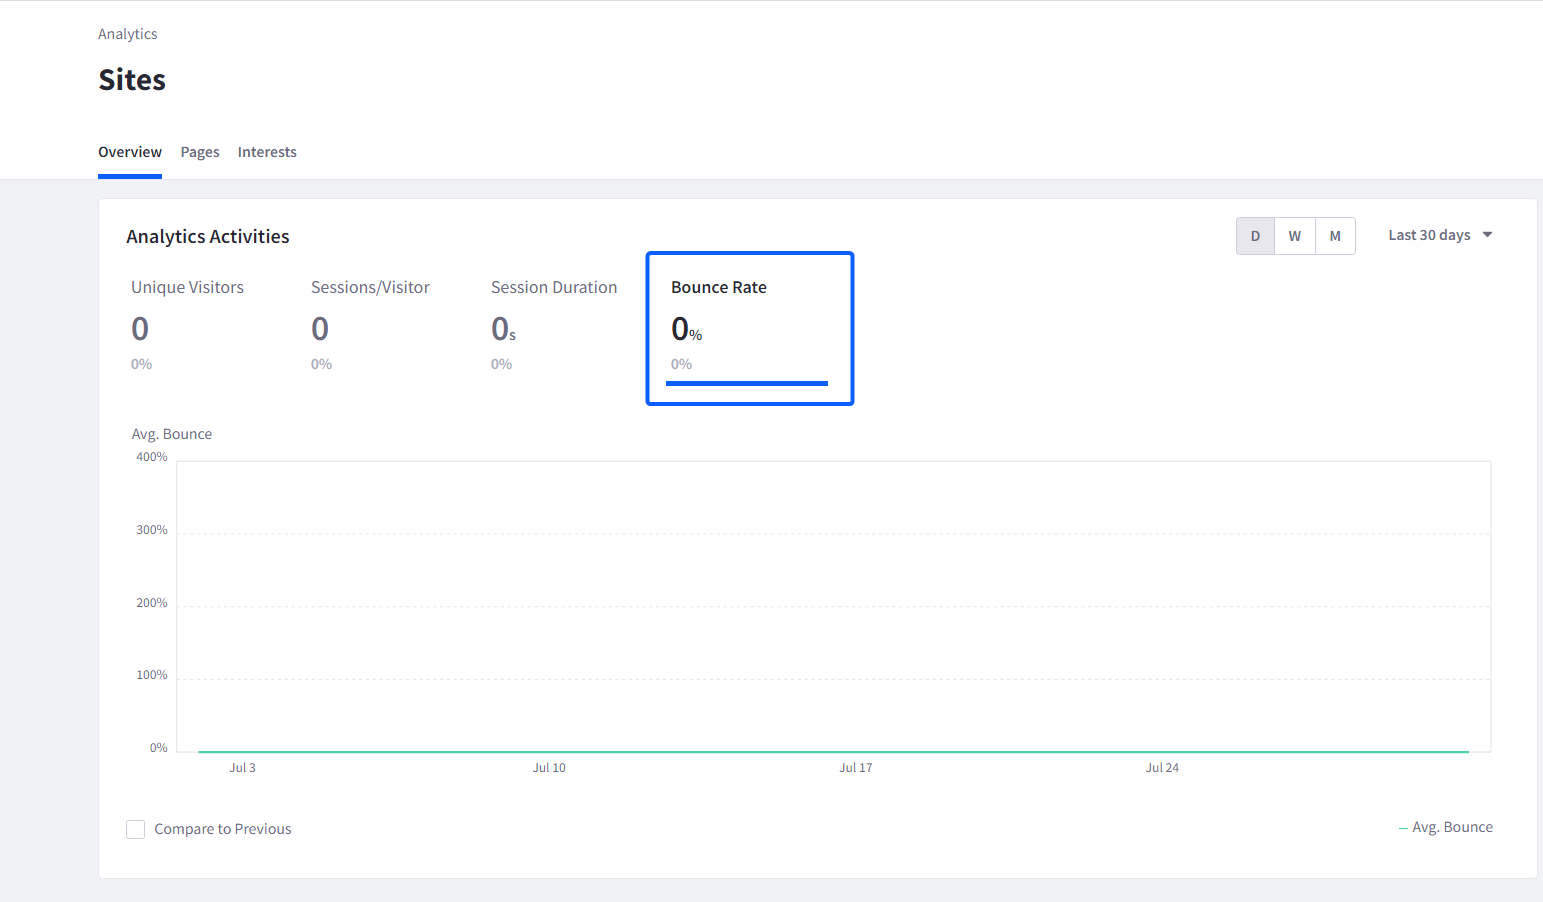Click the Jul 24 axis label
Image resolution: width=1543 pixels, height=902 pixels.
tap(1162, 768)
